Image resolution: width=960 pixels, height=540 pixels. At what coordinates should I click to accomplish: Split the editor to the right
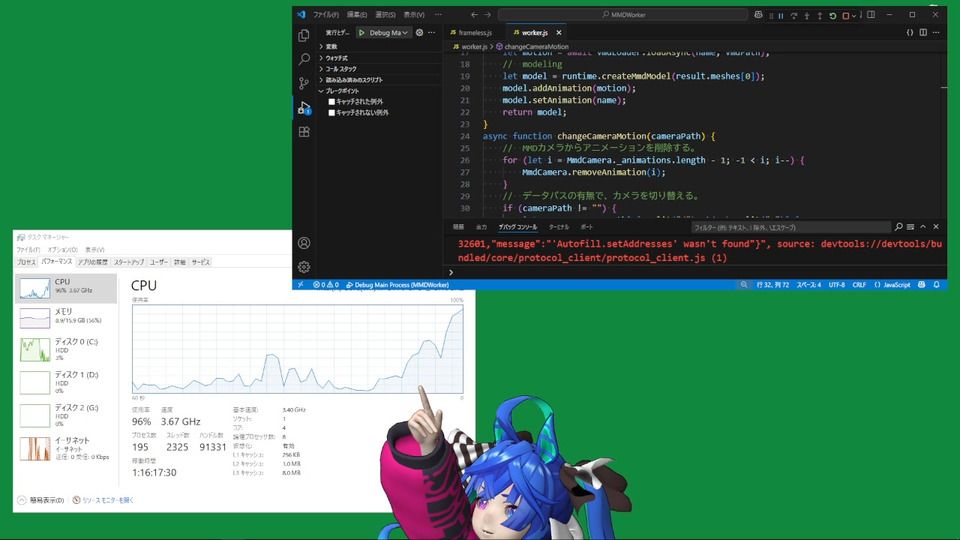pyautogui.click(x=923, y=32)
